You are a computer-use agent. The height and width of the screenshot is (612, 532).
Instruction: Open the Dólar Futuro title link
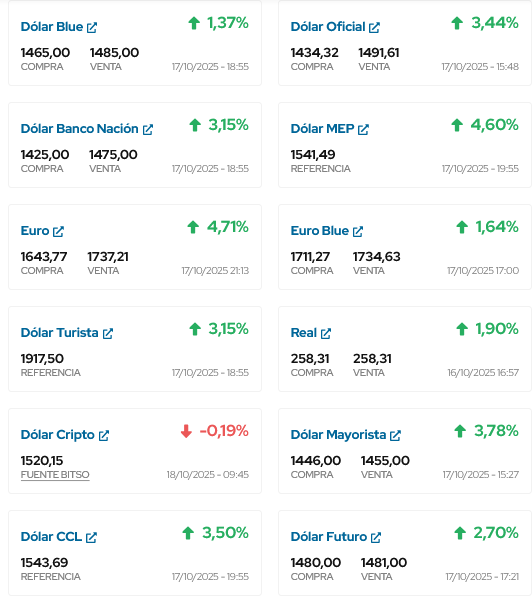(329, 536)
